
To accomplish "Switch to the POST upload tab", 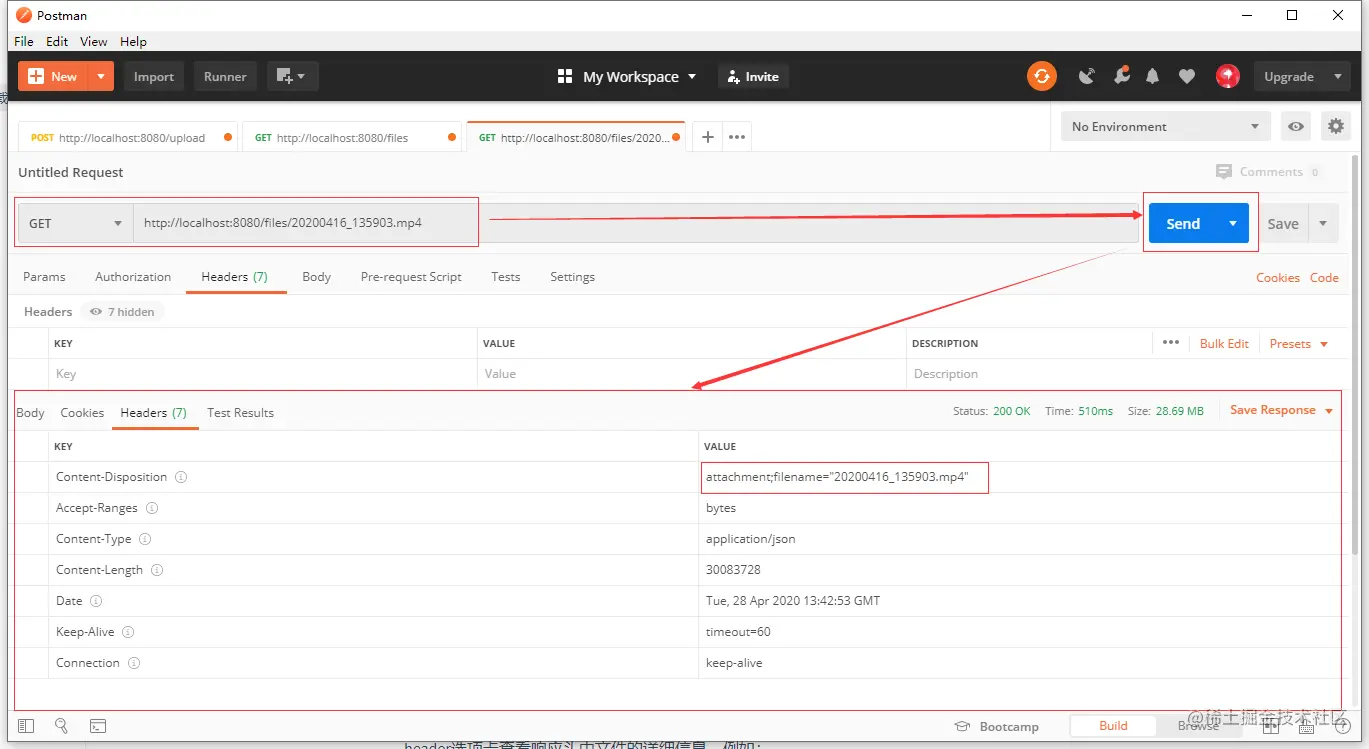I will pos(127,138).
